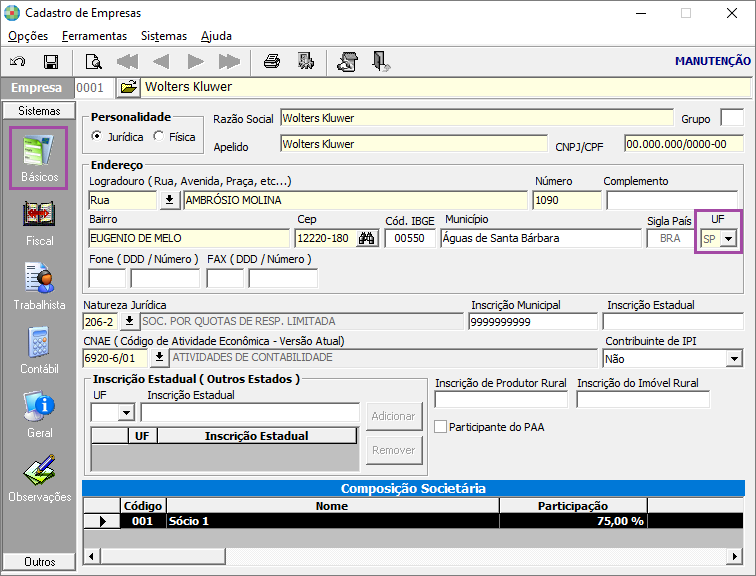756x576 pixels.
Task: Open the Fiscal section in the sidebar
Action: pos(39,223)
